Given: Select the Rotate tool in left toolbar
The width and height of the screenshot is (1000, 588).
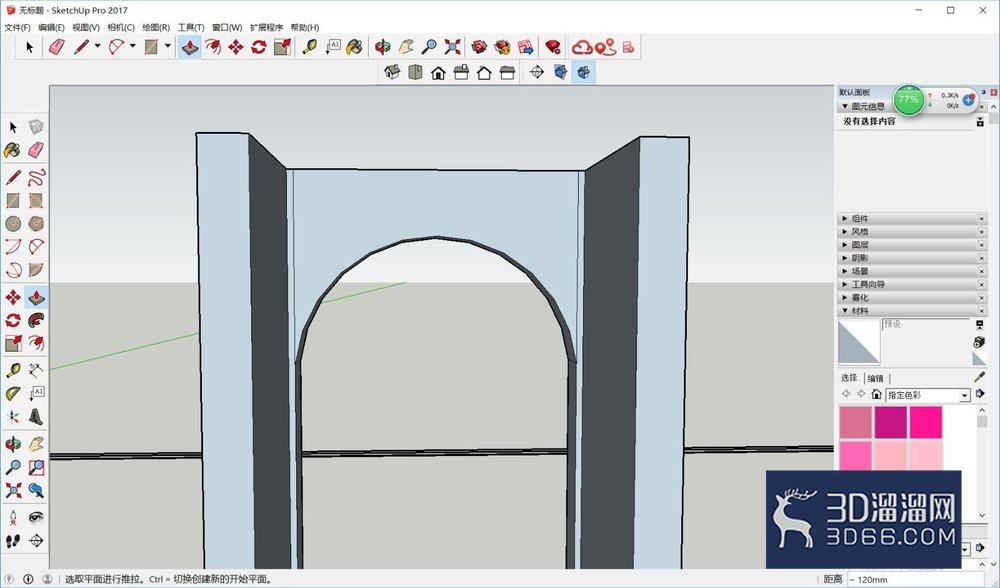Looking at the screenshot, I should [13, 320].
